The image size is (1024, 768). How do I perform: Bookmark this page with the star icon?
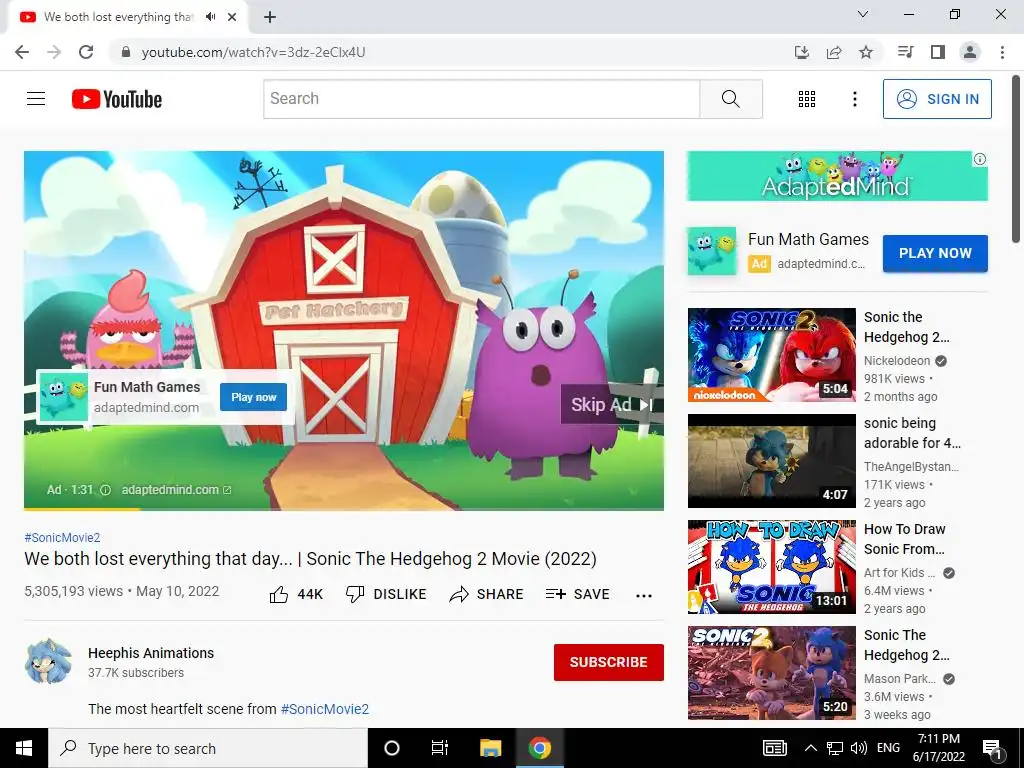[866, 52]
